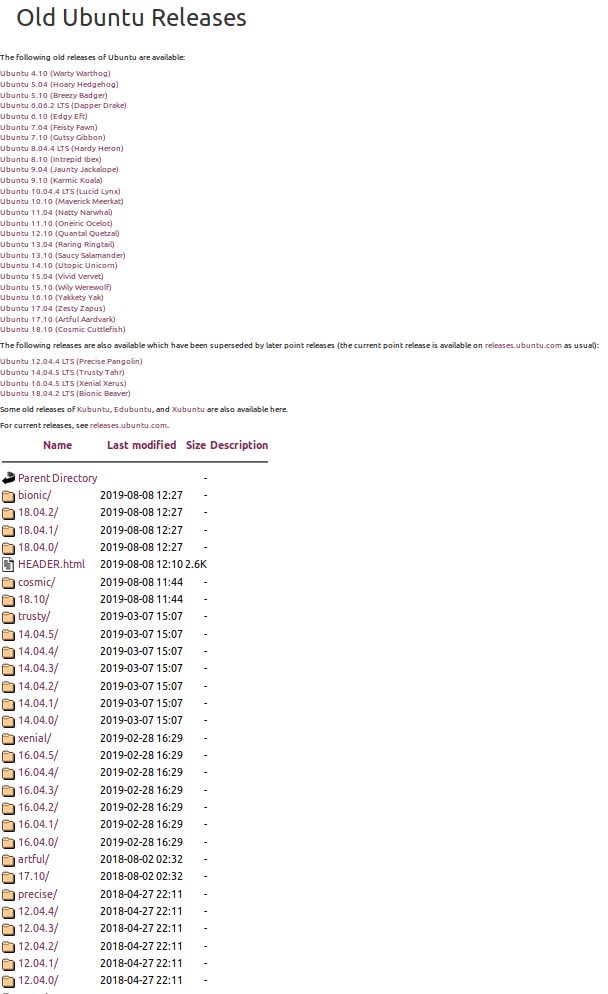
Task: Click the folder icon next to 16.04.3/
Action: [8, 791]
